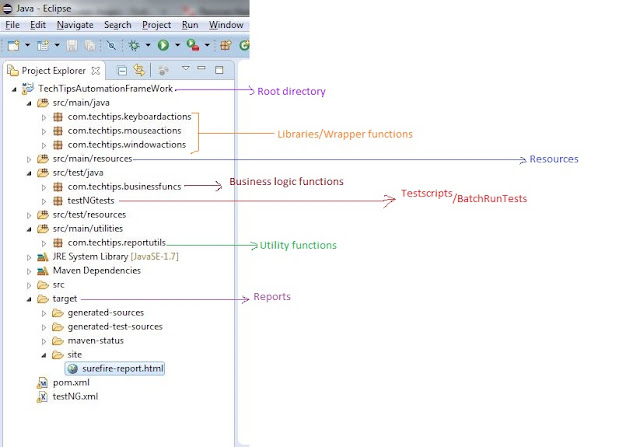Click the New Java Package icon
The width and height of the screenshot is (640, 447).
[226, 45]
